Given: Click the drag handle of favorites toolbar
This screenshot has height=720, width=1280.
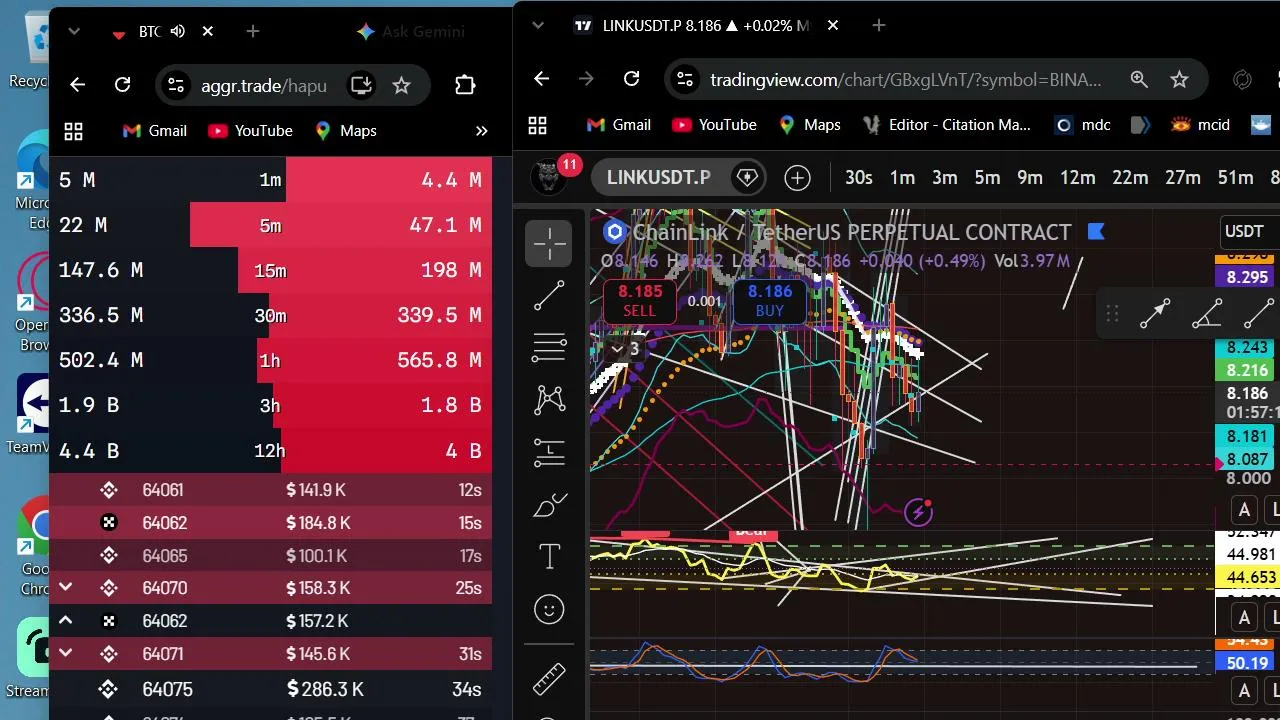Looking at the screenshot, I should point(1112,314).
